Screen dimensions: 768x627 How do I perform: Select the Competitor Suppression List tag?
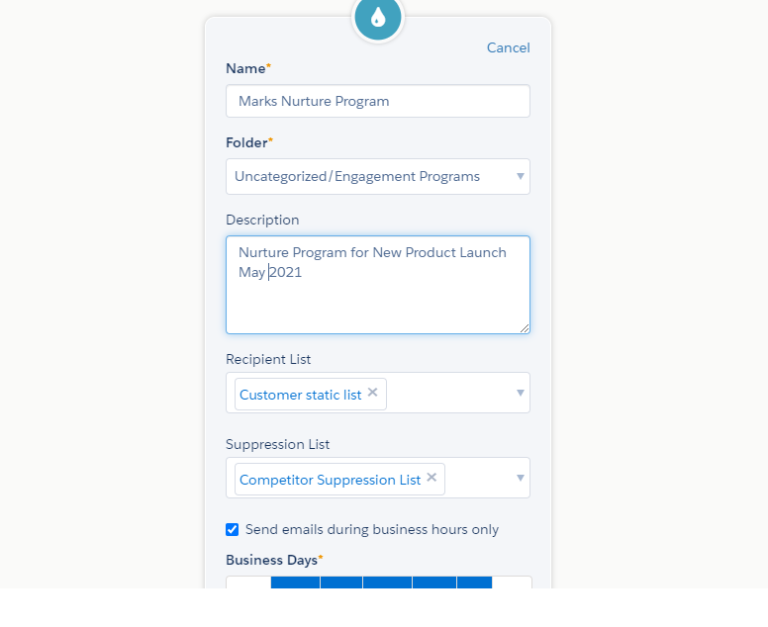tap(329, 480)
